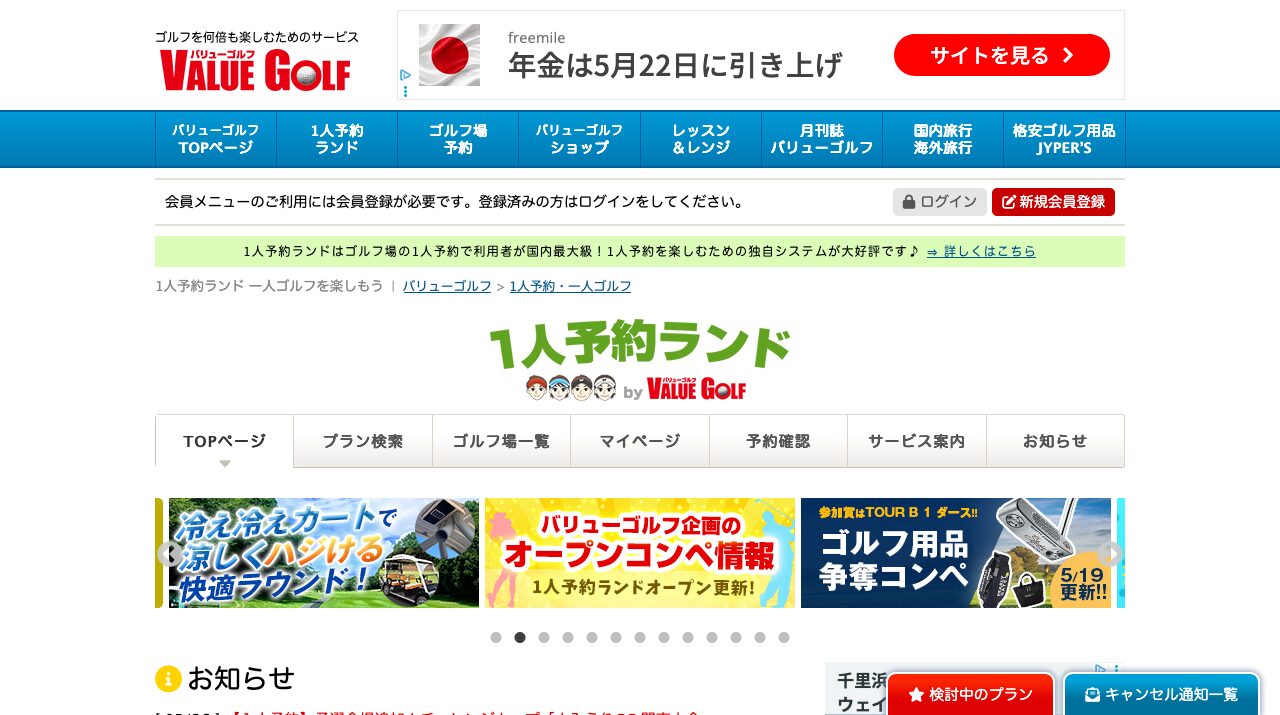Click the Japan flag ad thumbnail
Screen dimensions: 1280x715
tap(449, 55)
